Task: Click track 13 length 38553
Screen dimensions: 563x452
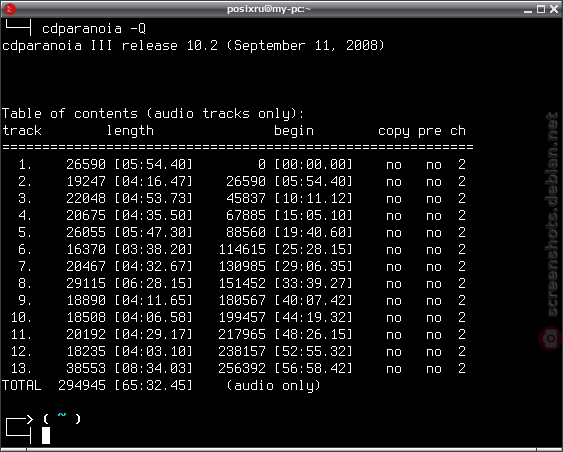Action: [x=86, y=368]
